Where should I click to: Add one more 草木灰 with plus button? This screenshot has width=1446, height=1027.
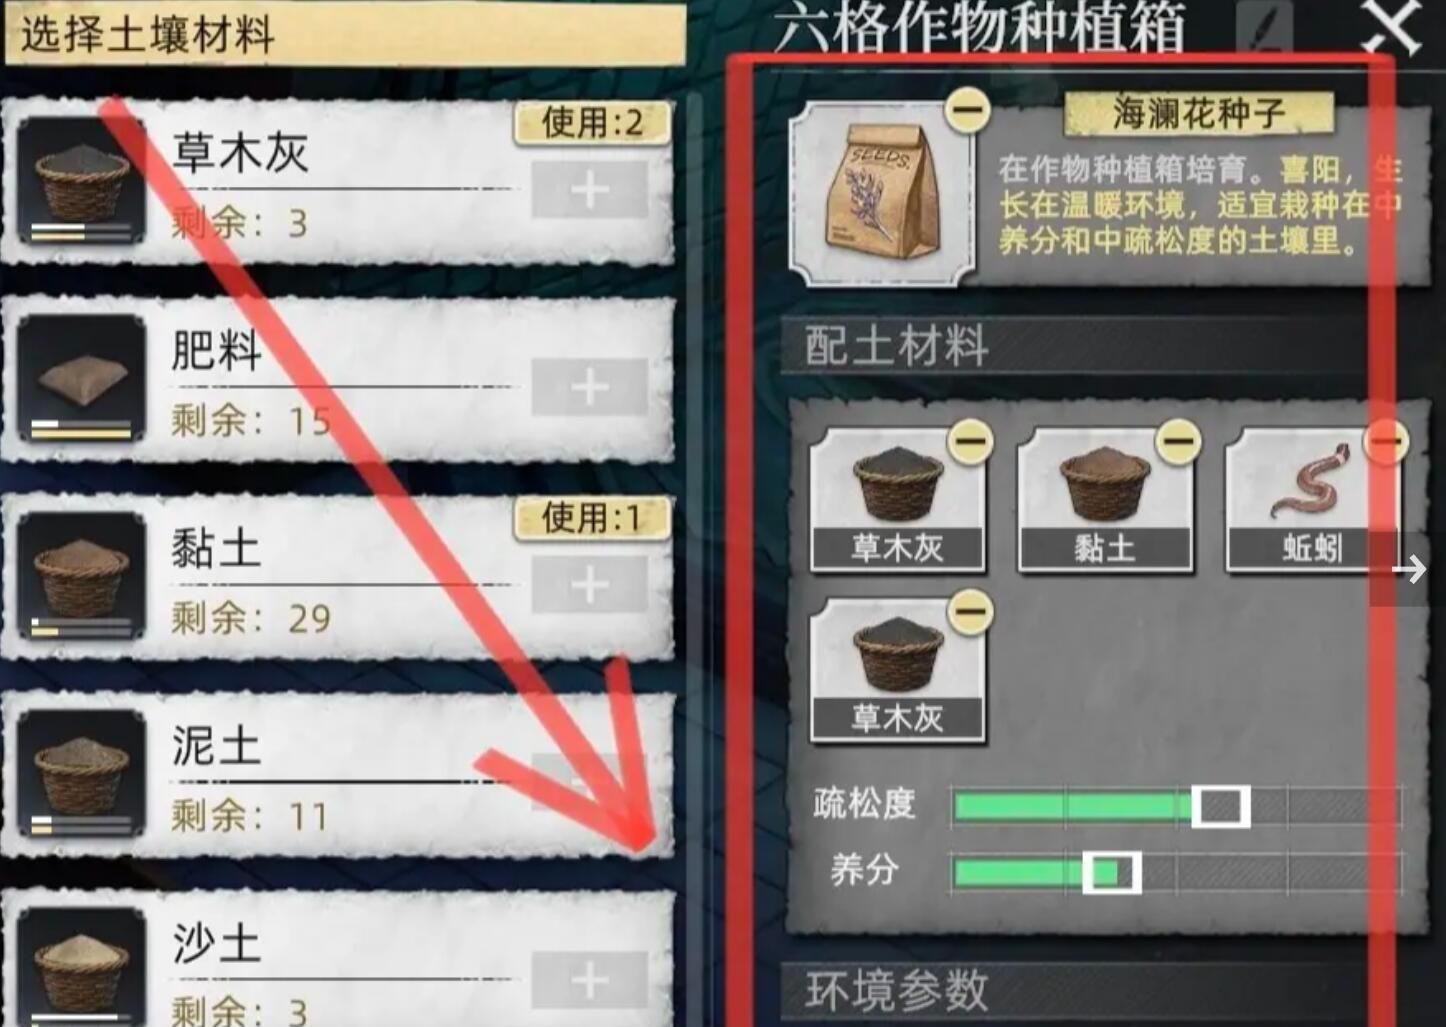pos(589,189)
